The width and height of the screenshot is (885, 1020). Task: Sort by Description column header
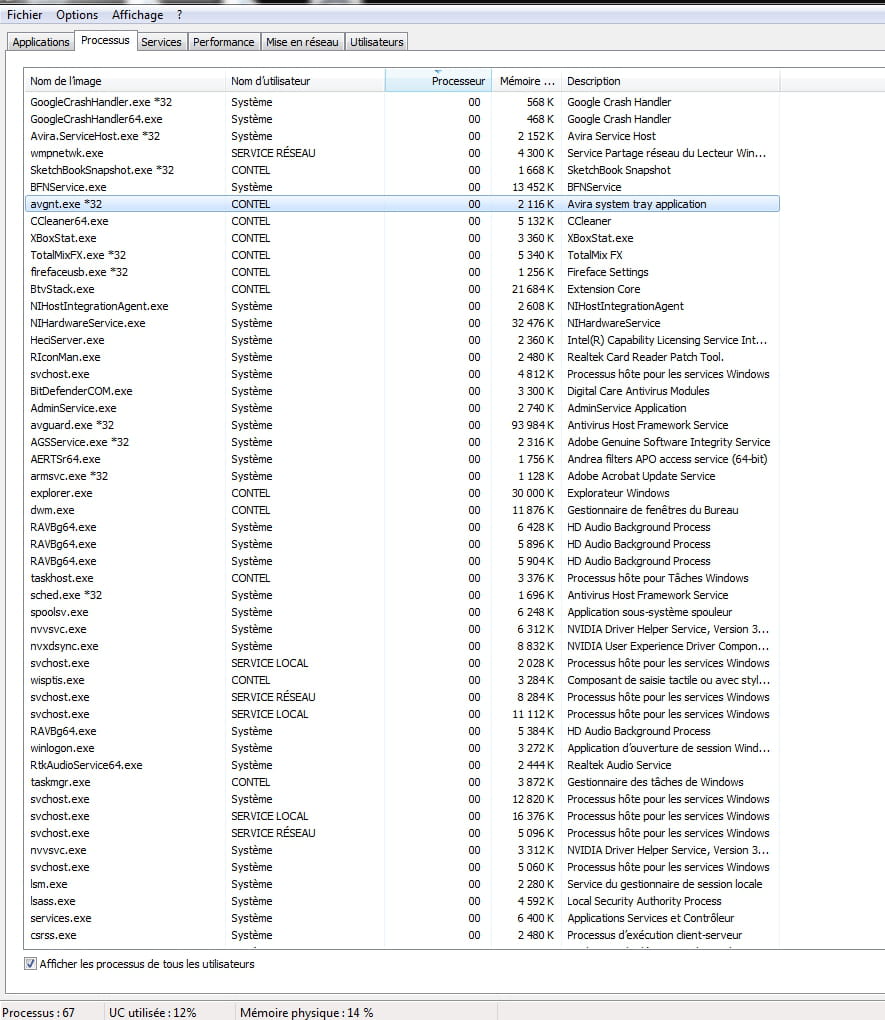[x=670, y=81]
